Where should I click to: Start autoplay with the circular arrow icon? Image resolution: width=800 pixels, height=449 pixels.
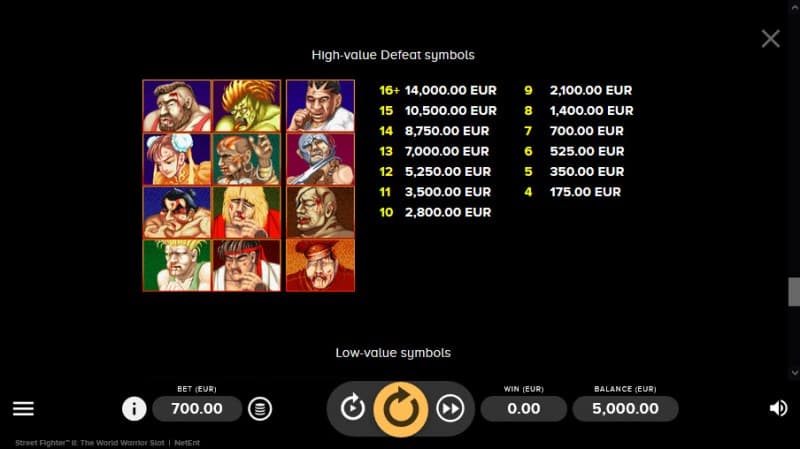(x=353, y=408)
